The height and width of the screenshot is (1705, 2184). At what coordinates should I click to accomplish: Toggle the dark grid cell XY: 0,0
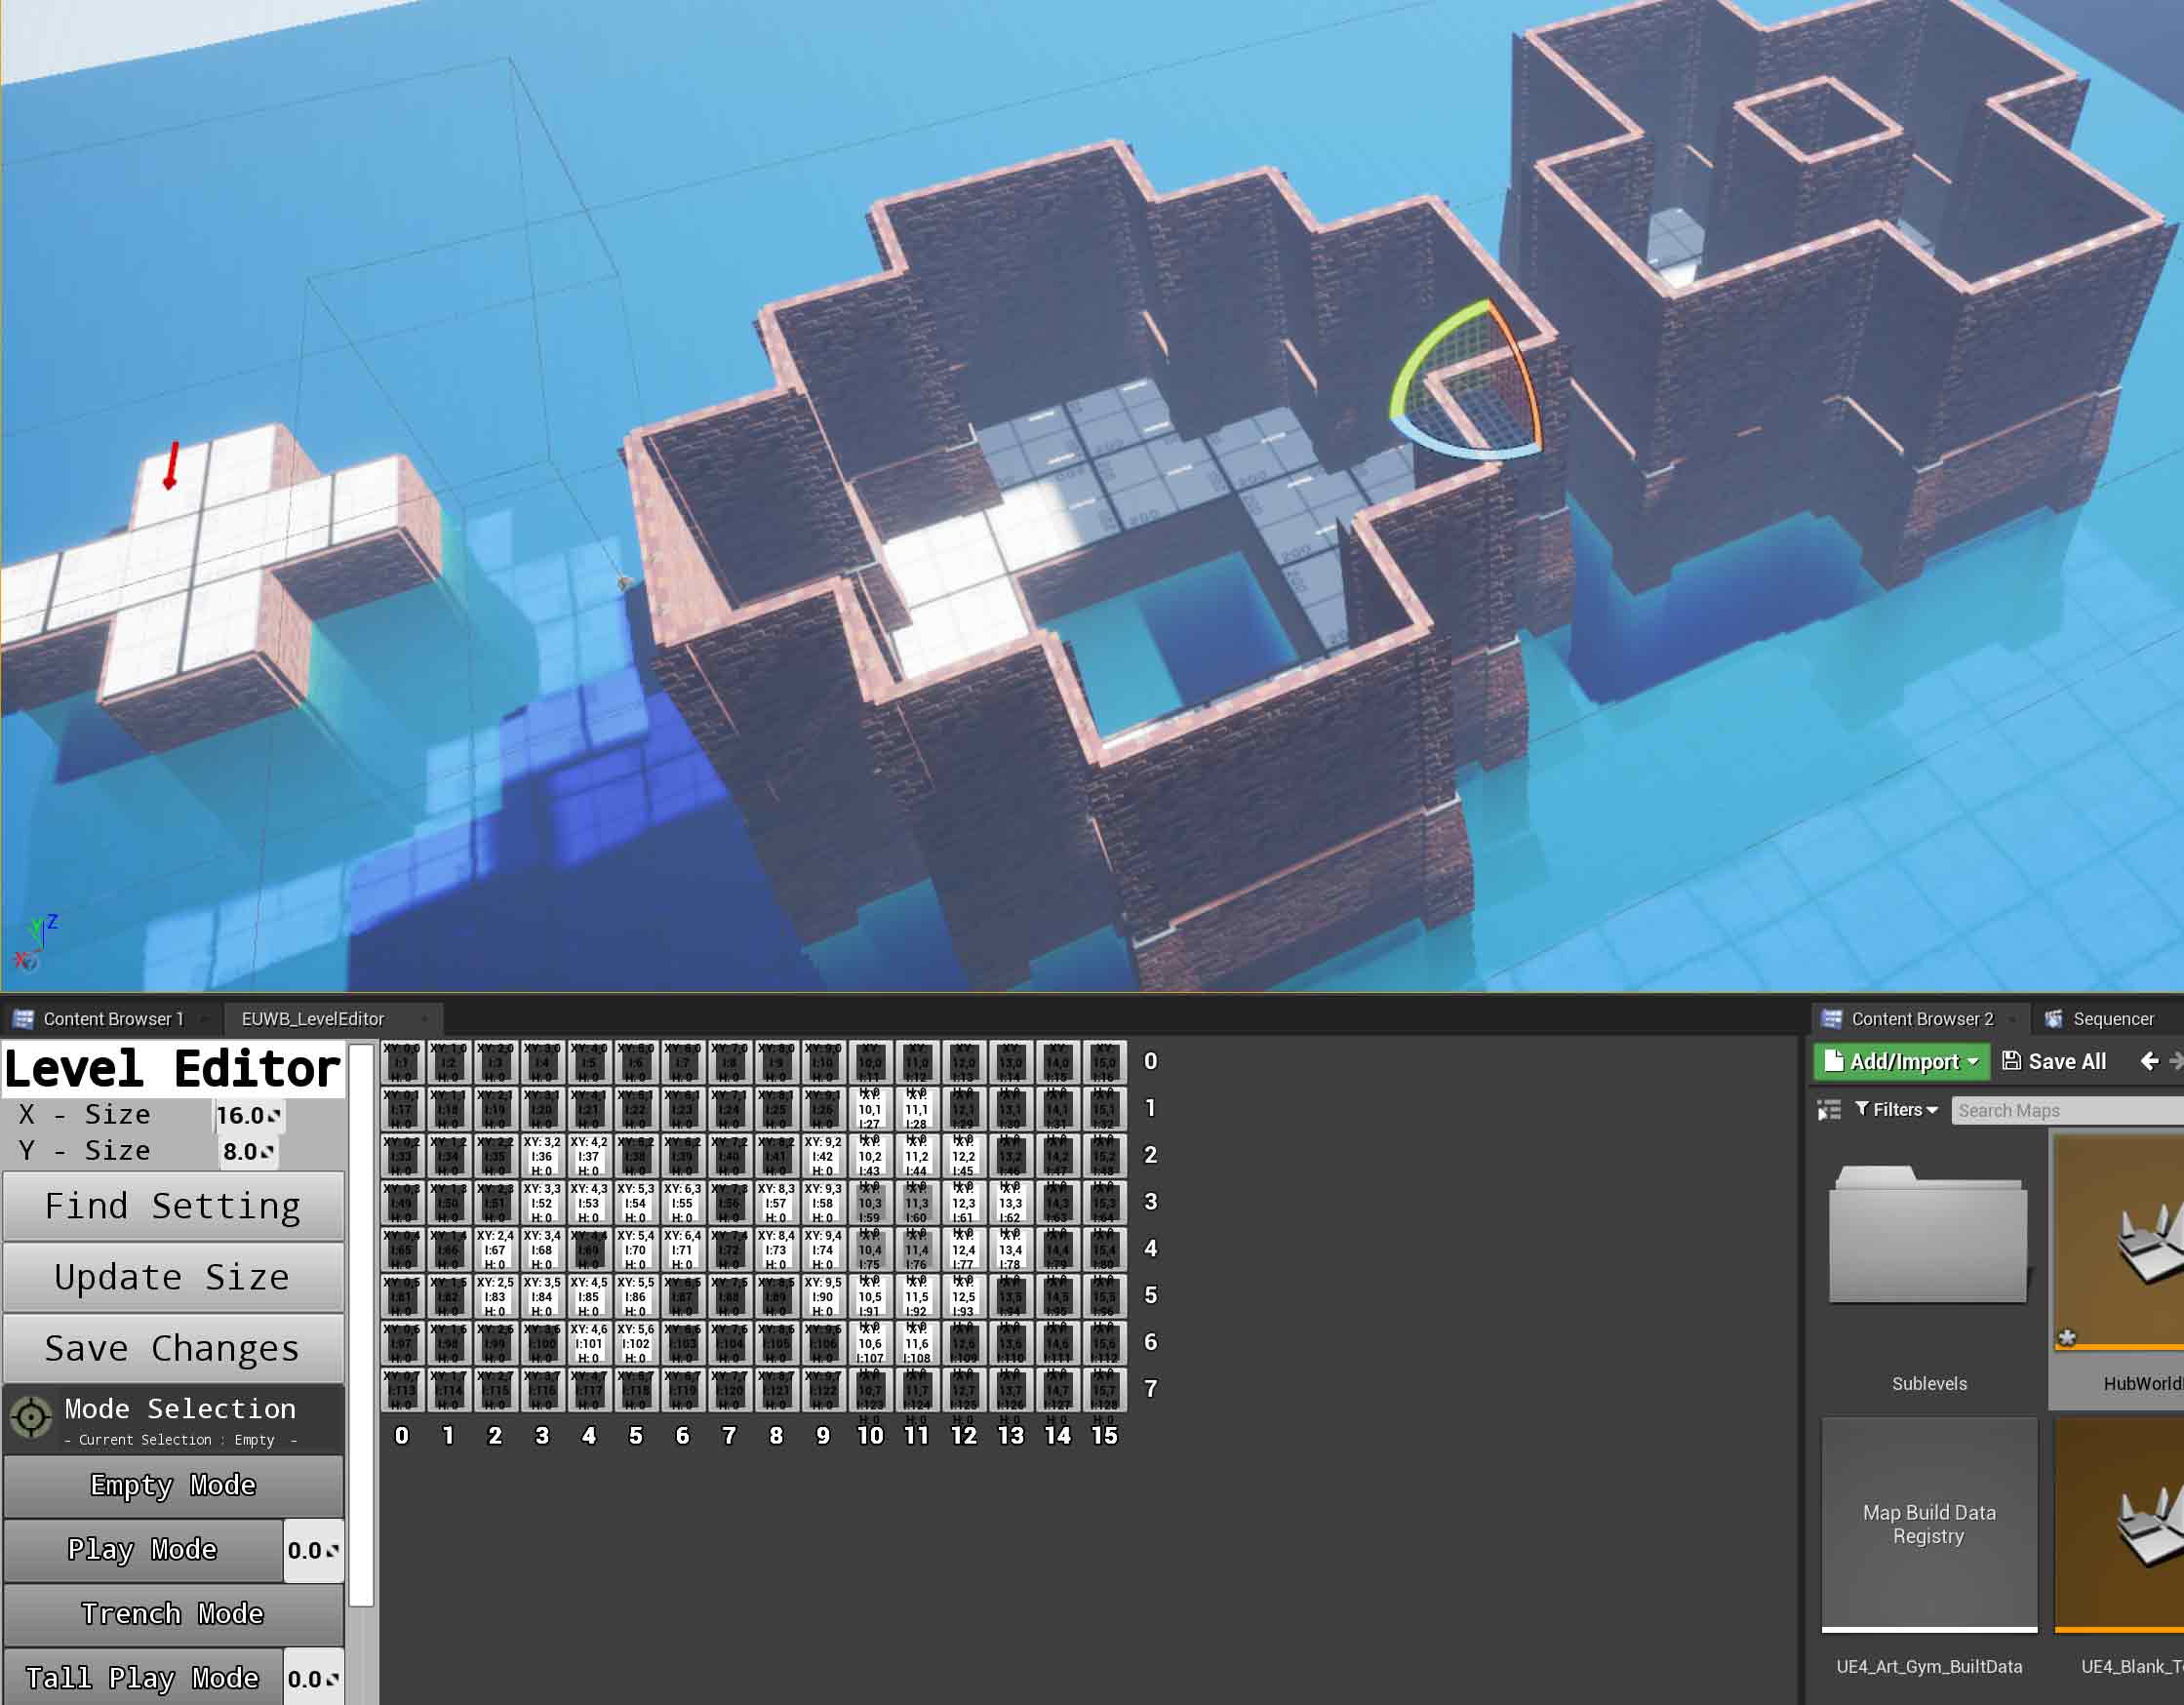coord(401,1062)
